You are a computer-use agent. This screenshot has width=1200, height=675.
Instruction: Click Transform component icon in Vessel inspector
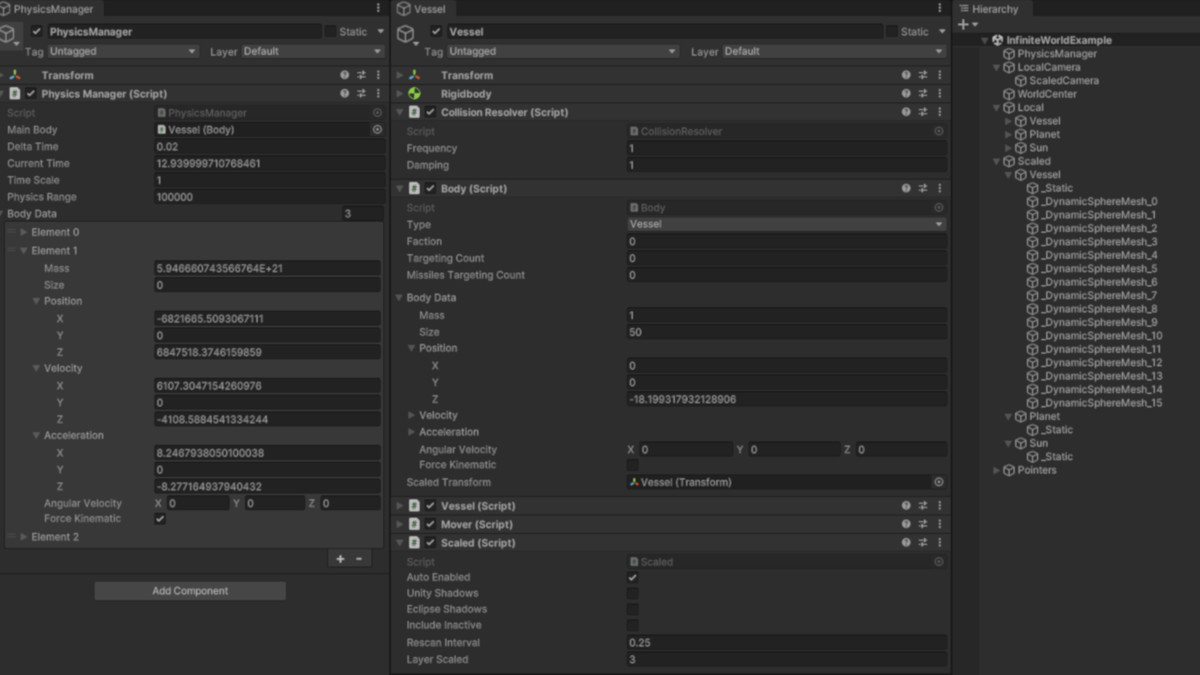414,75
